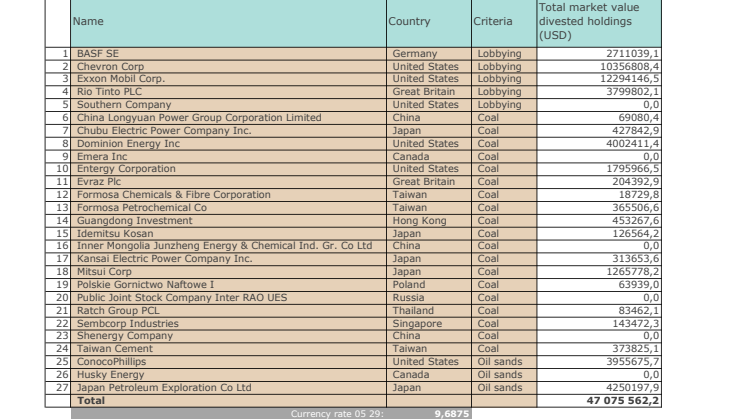The width and height of the screenshot is (746, 419).
Task: Select Formosa Petrochemical Co
Action: pyautogui.click(x=228, y=208)
